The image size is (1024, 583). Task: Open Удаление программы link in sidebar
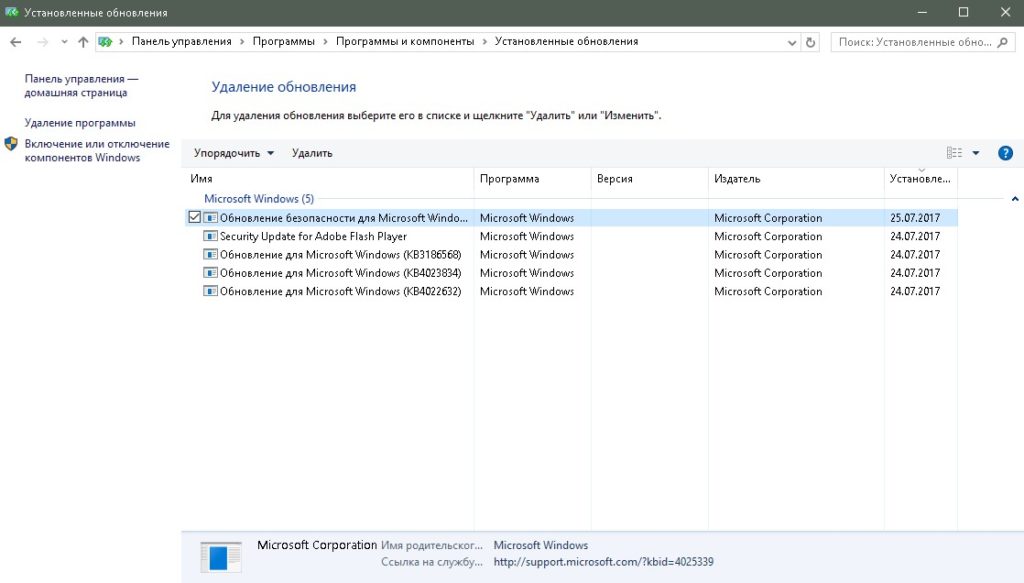point(80,123)
